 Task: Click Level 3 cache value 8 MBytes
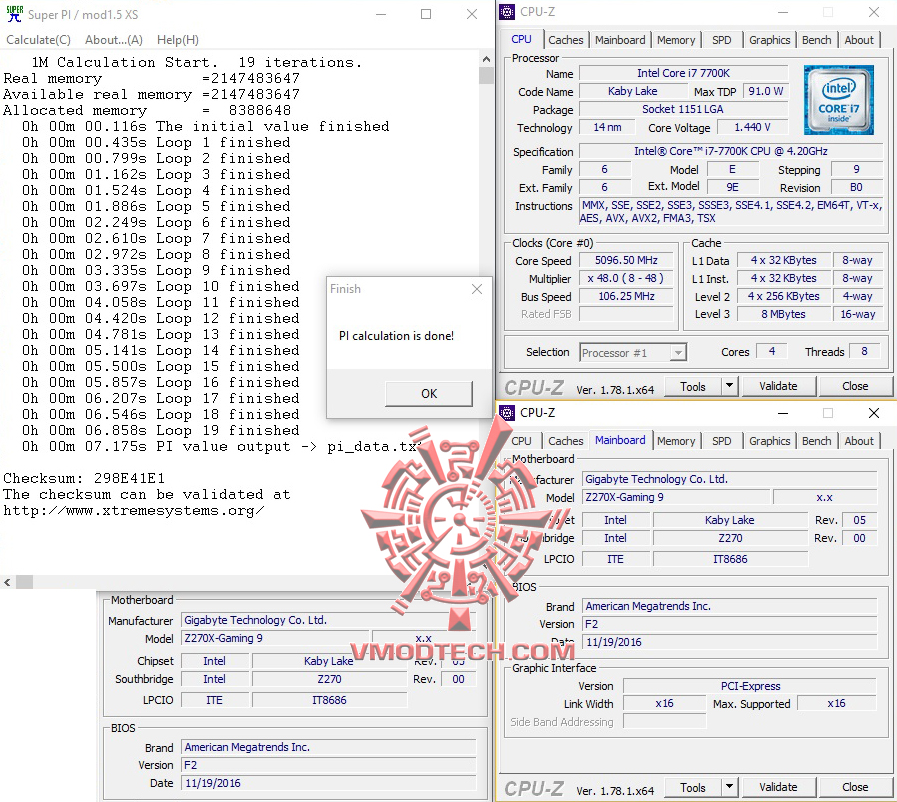[783, 314]
